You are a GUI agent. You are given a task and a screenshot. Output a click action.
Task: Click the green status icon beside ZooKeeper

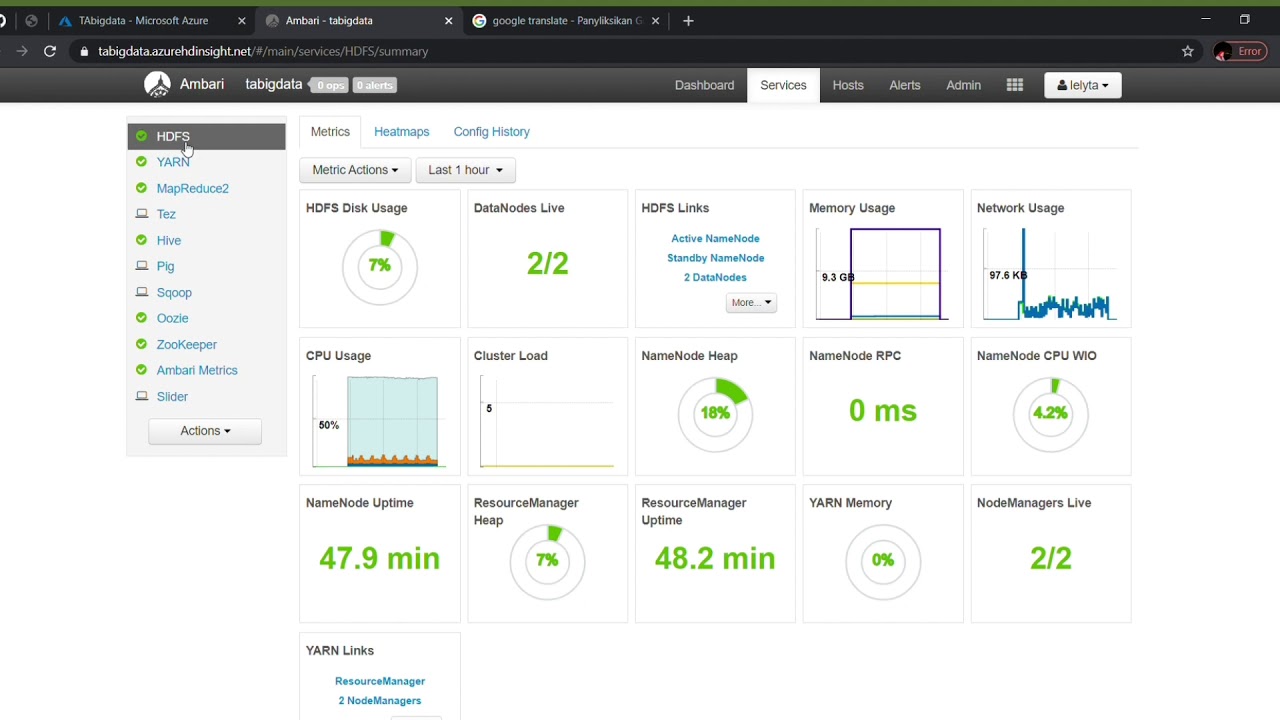(141, 344)
